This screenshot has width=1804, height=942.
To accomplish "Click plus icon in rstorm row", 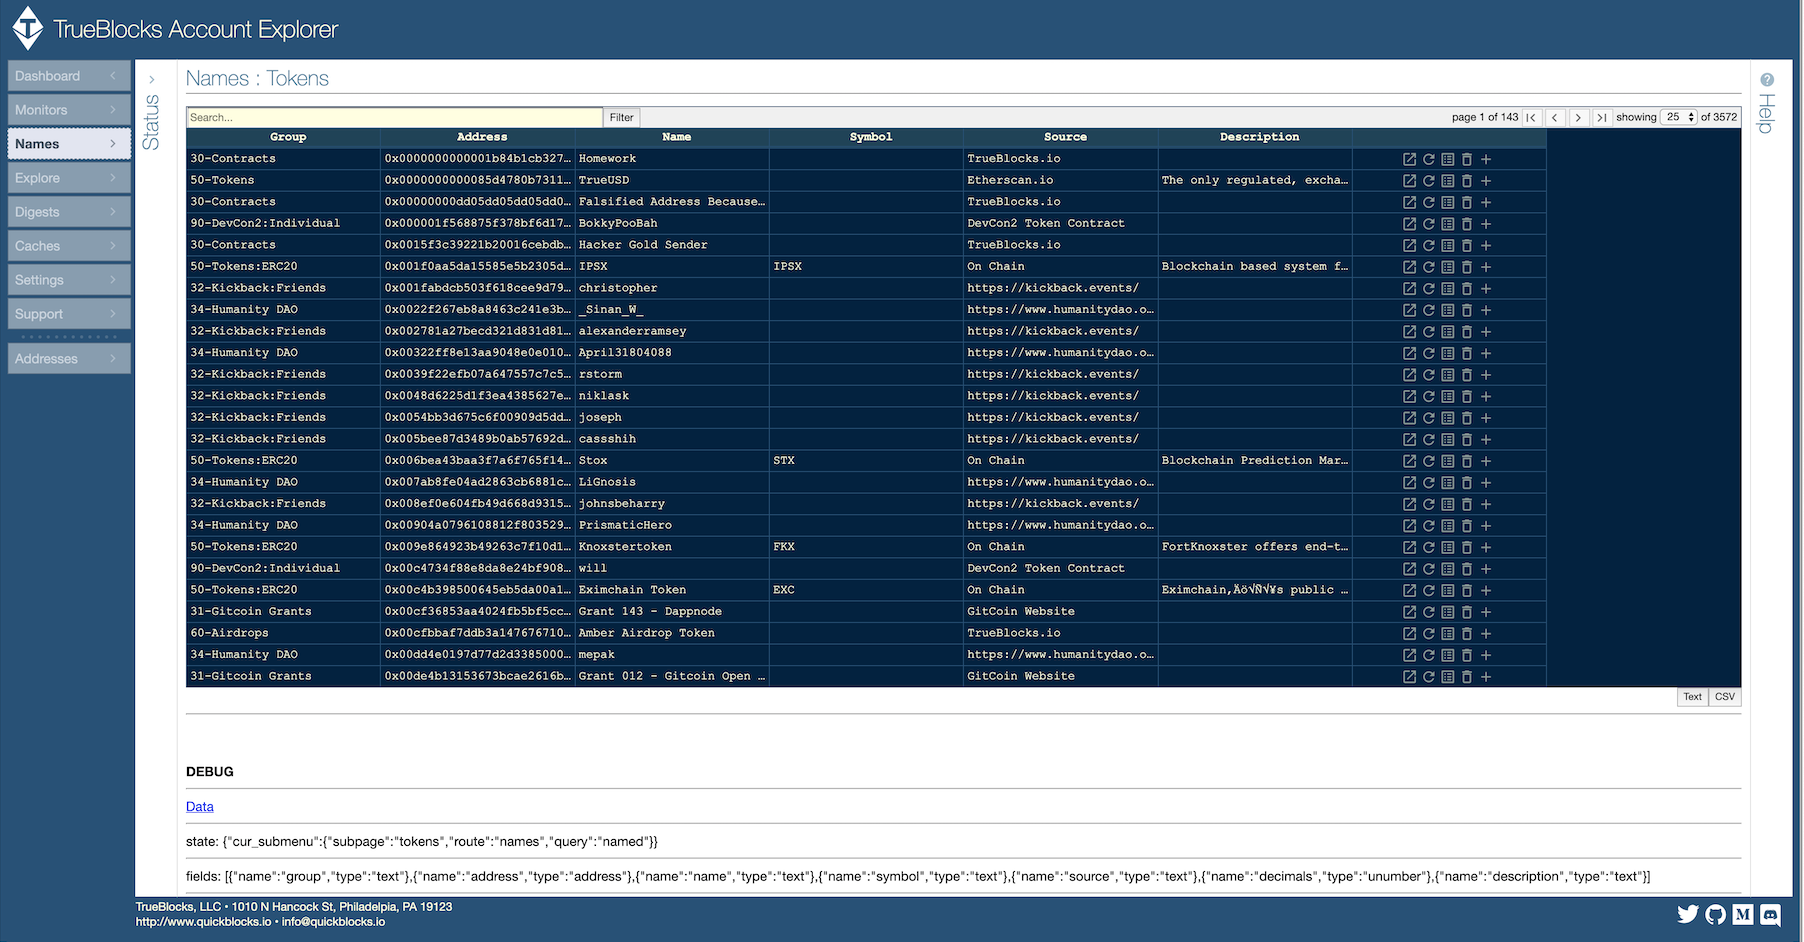I will pos(1486,375).
